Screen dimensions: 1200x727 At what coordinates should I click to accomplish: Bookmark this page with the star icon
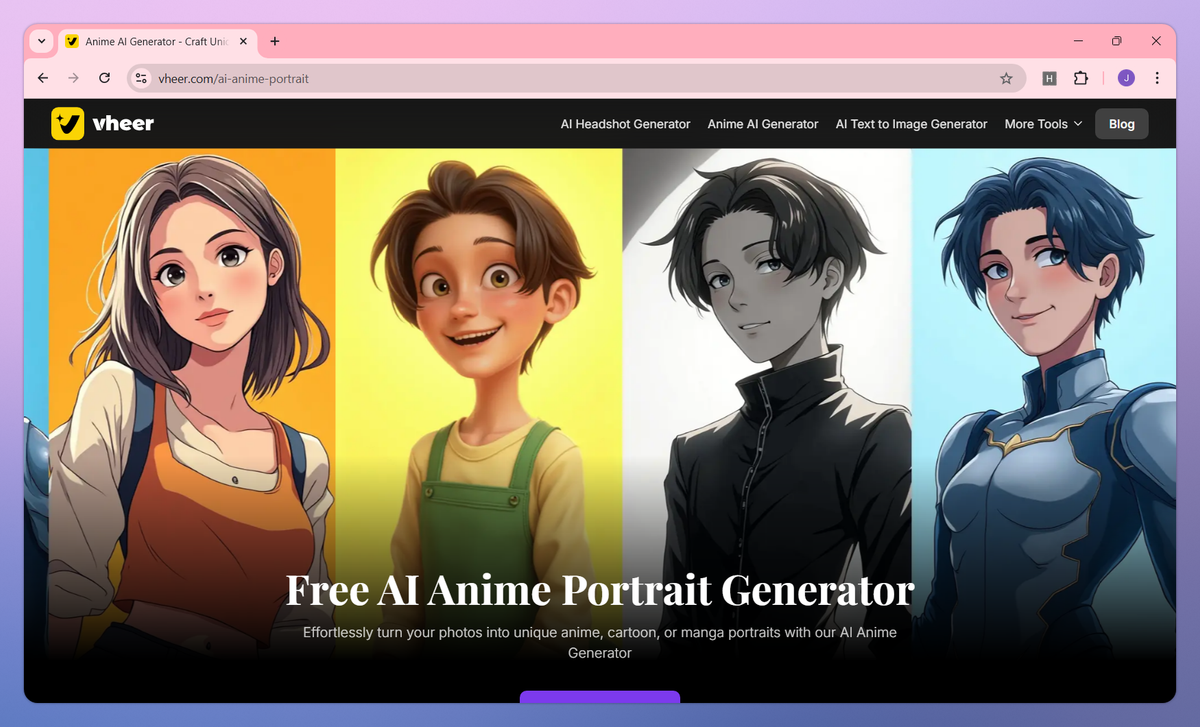point(1006,78)
